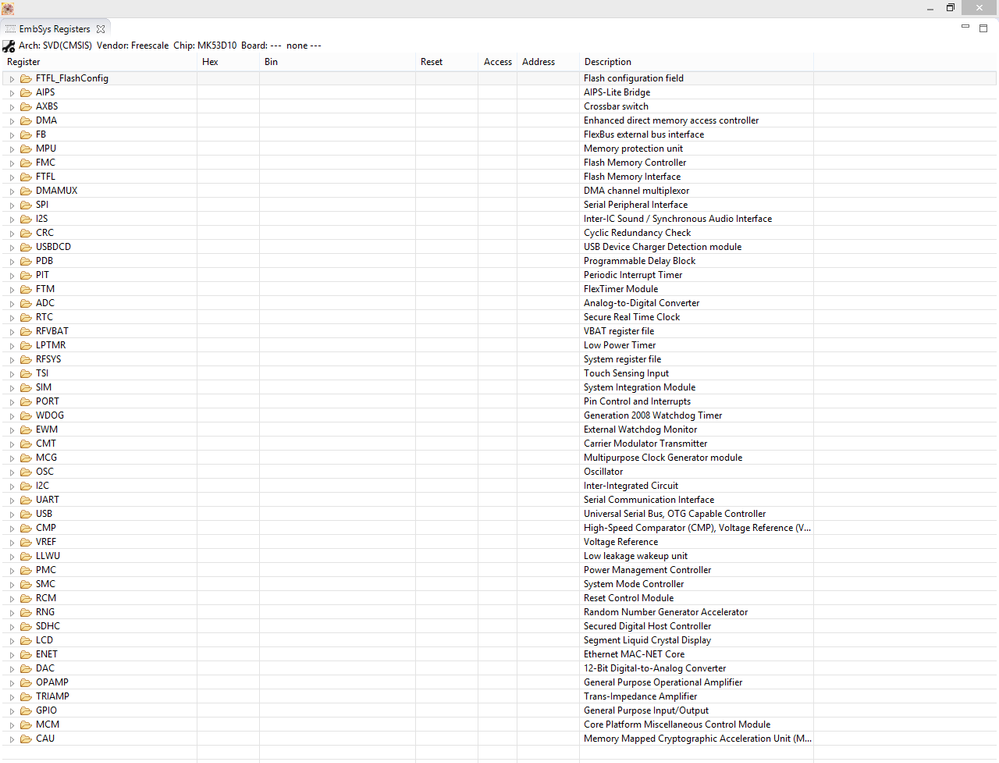This screenshot has height=763, width=999.
Task: Select the CAU tree row
Action: coord(500,739)
